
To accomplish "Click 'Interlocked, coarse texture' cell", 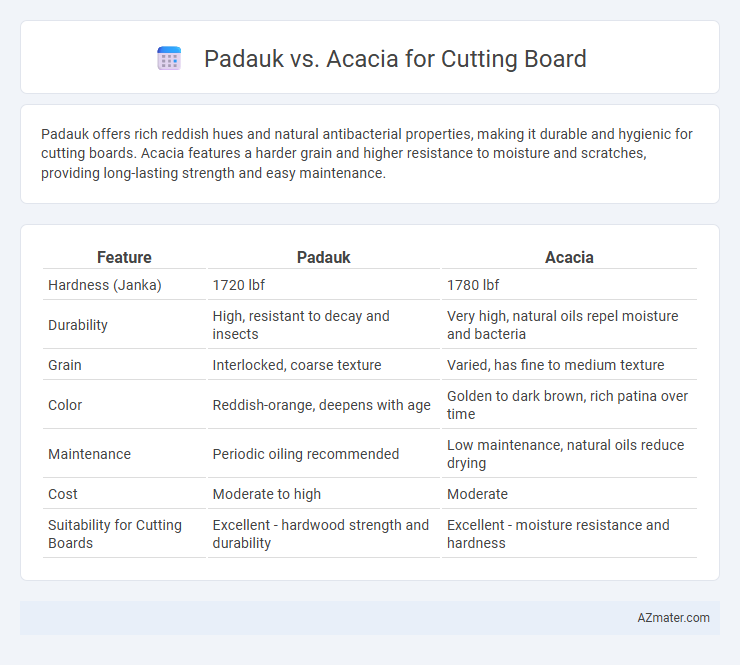I will pyautogui.click(x=297, y=365).
